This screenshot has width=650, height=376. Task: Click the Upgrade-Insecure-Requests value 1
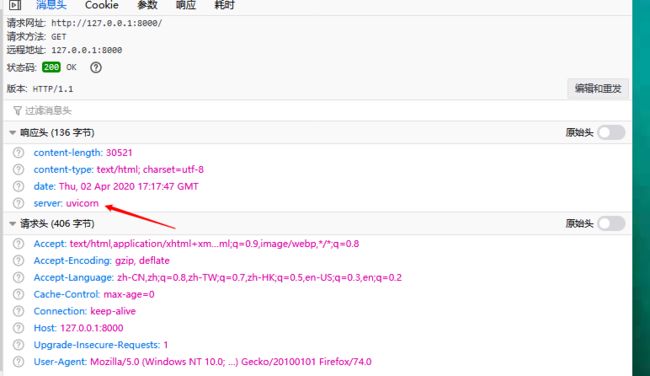pyautogui.click(x=166, y=345)
